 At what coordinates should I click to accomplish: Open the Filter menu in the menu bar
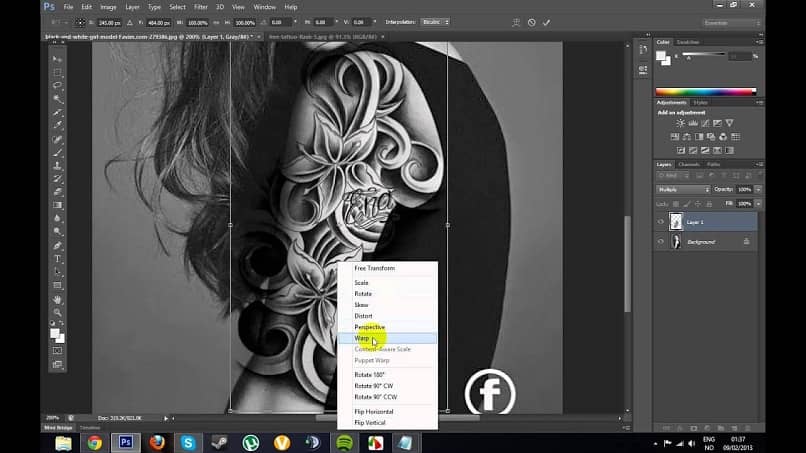tap(199, 7)
